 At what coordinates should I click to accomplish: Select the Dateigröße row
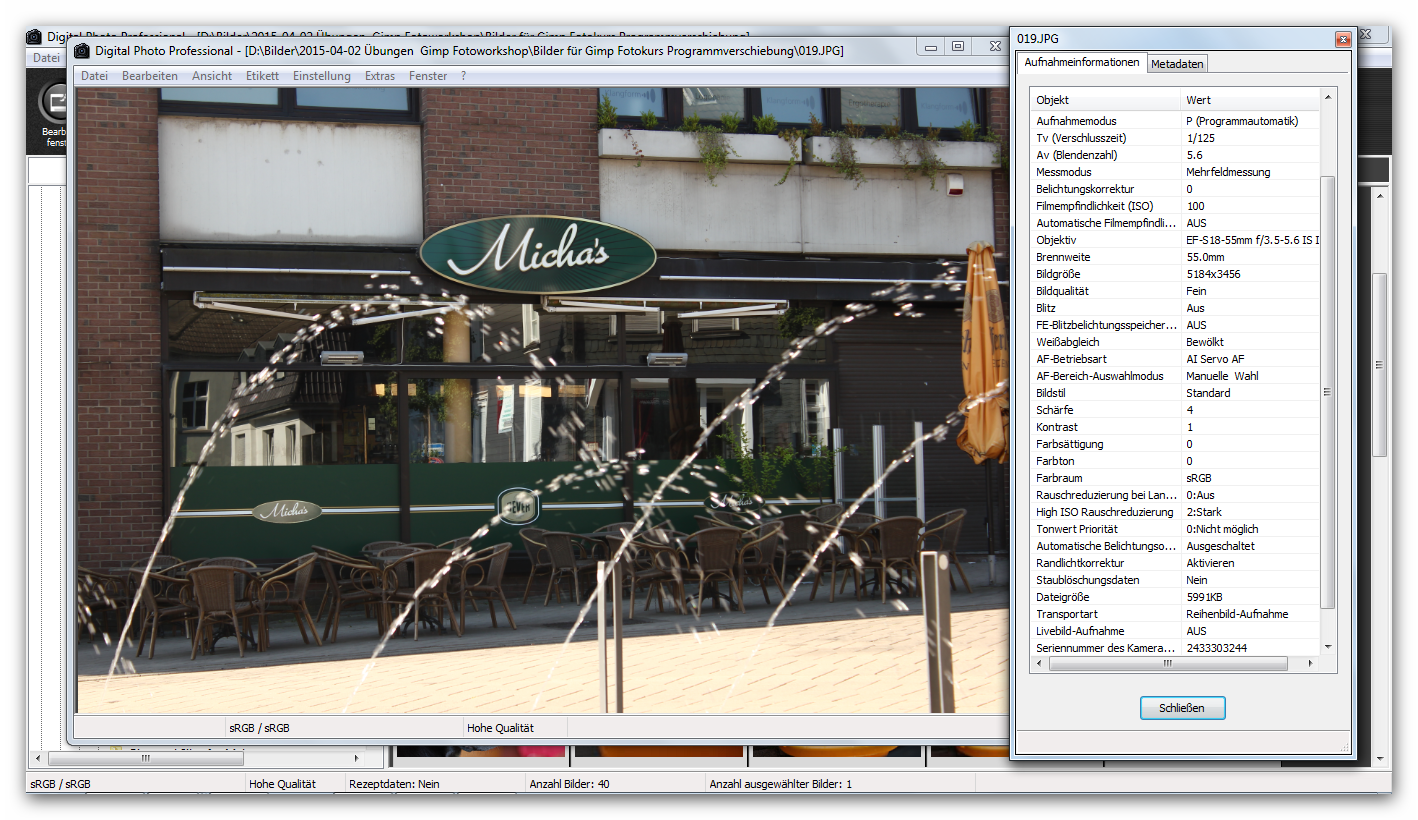coord(1175,597)
